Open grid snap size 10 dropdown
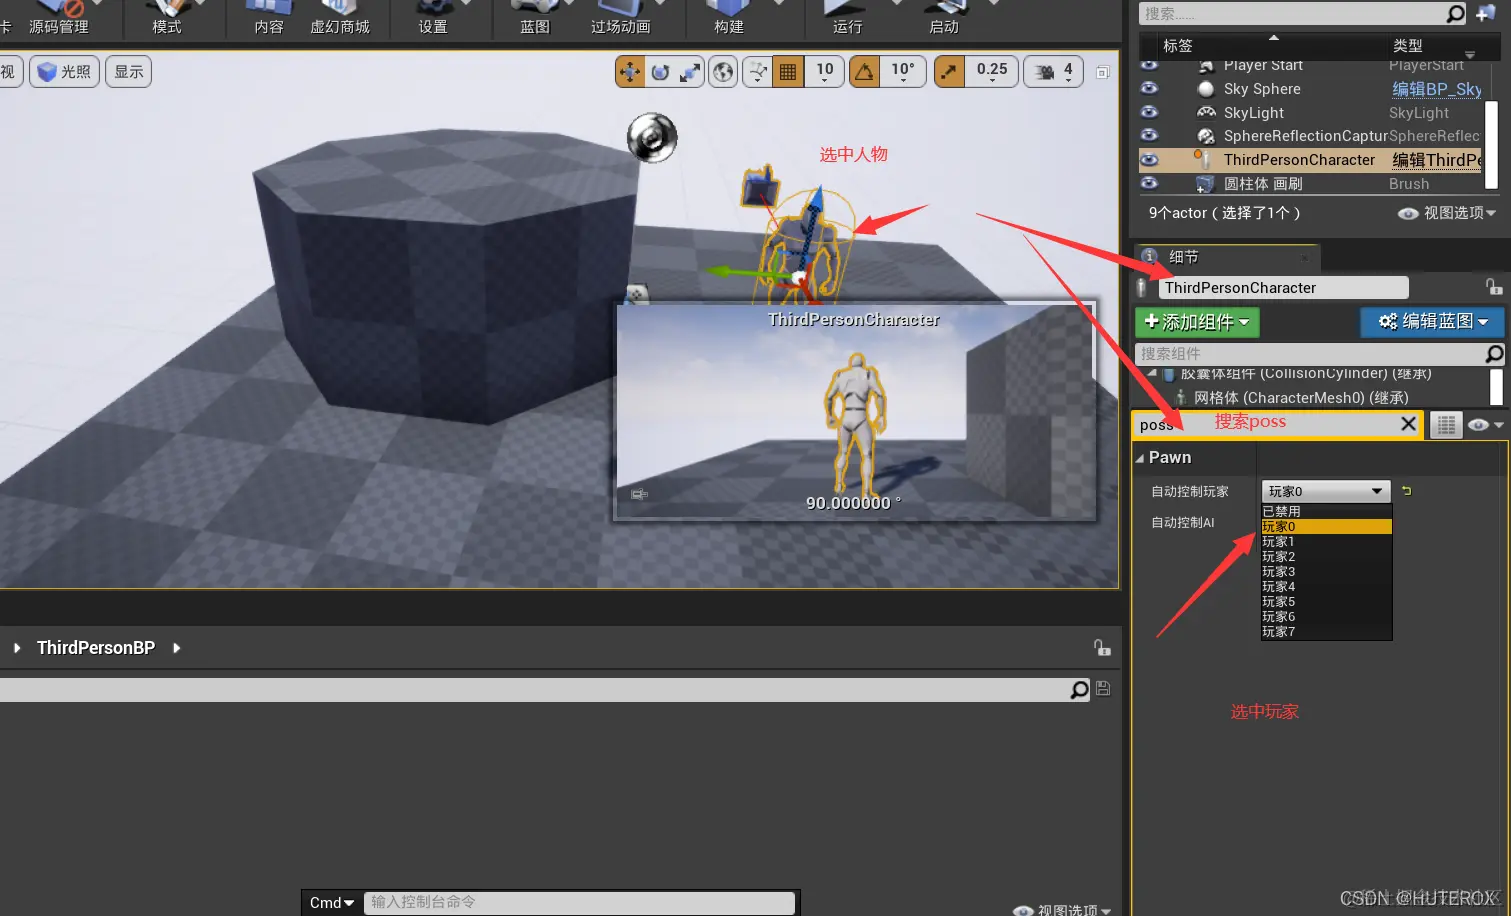Viewport: 1511px width, 916px height. pos(824,72)
